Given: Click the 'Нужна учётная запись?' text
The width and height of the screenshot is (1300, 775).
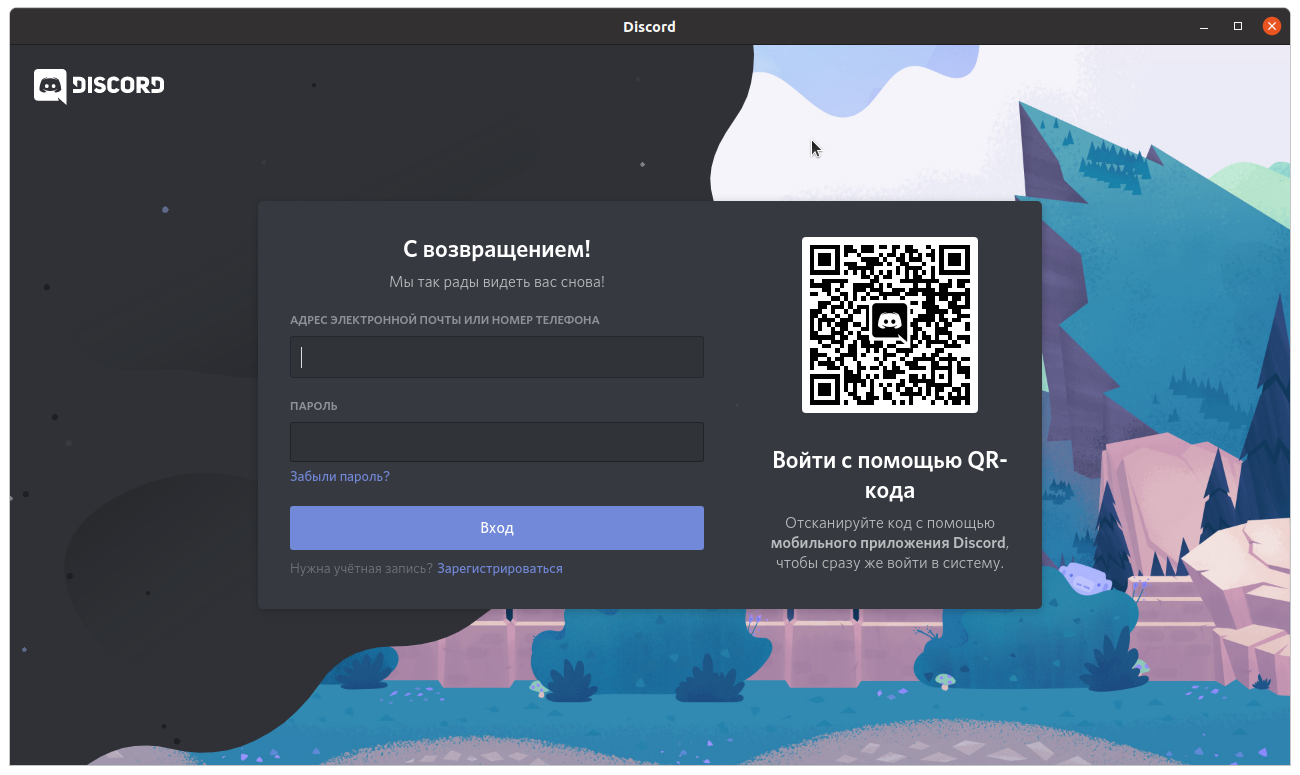Looking at the screenshot, I should 361,569.
